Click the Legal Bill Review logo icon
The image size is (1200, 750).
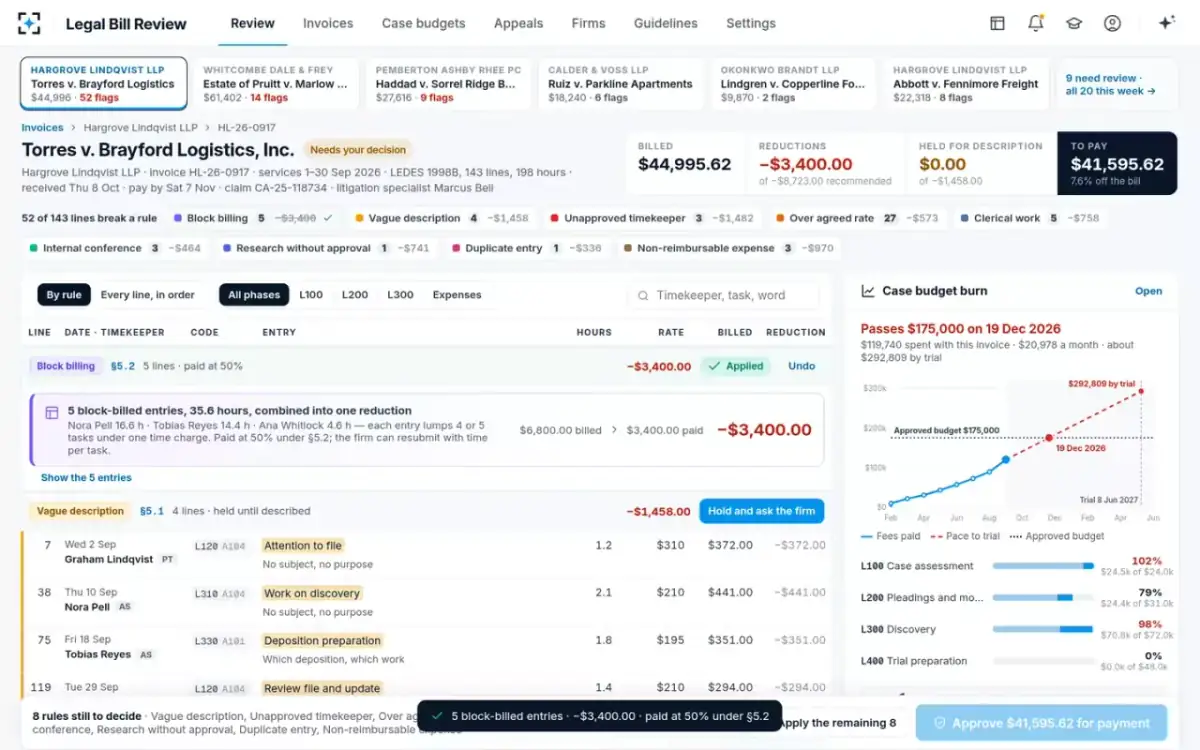click(x=30, y=23)
